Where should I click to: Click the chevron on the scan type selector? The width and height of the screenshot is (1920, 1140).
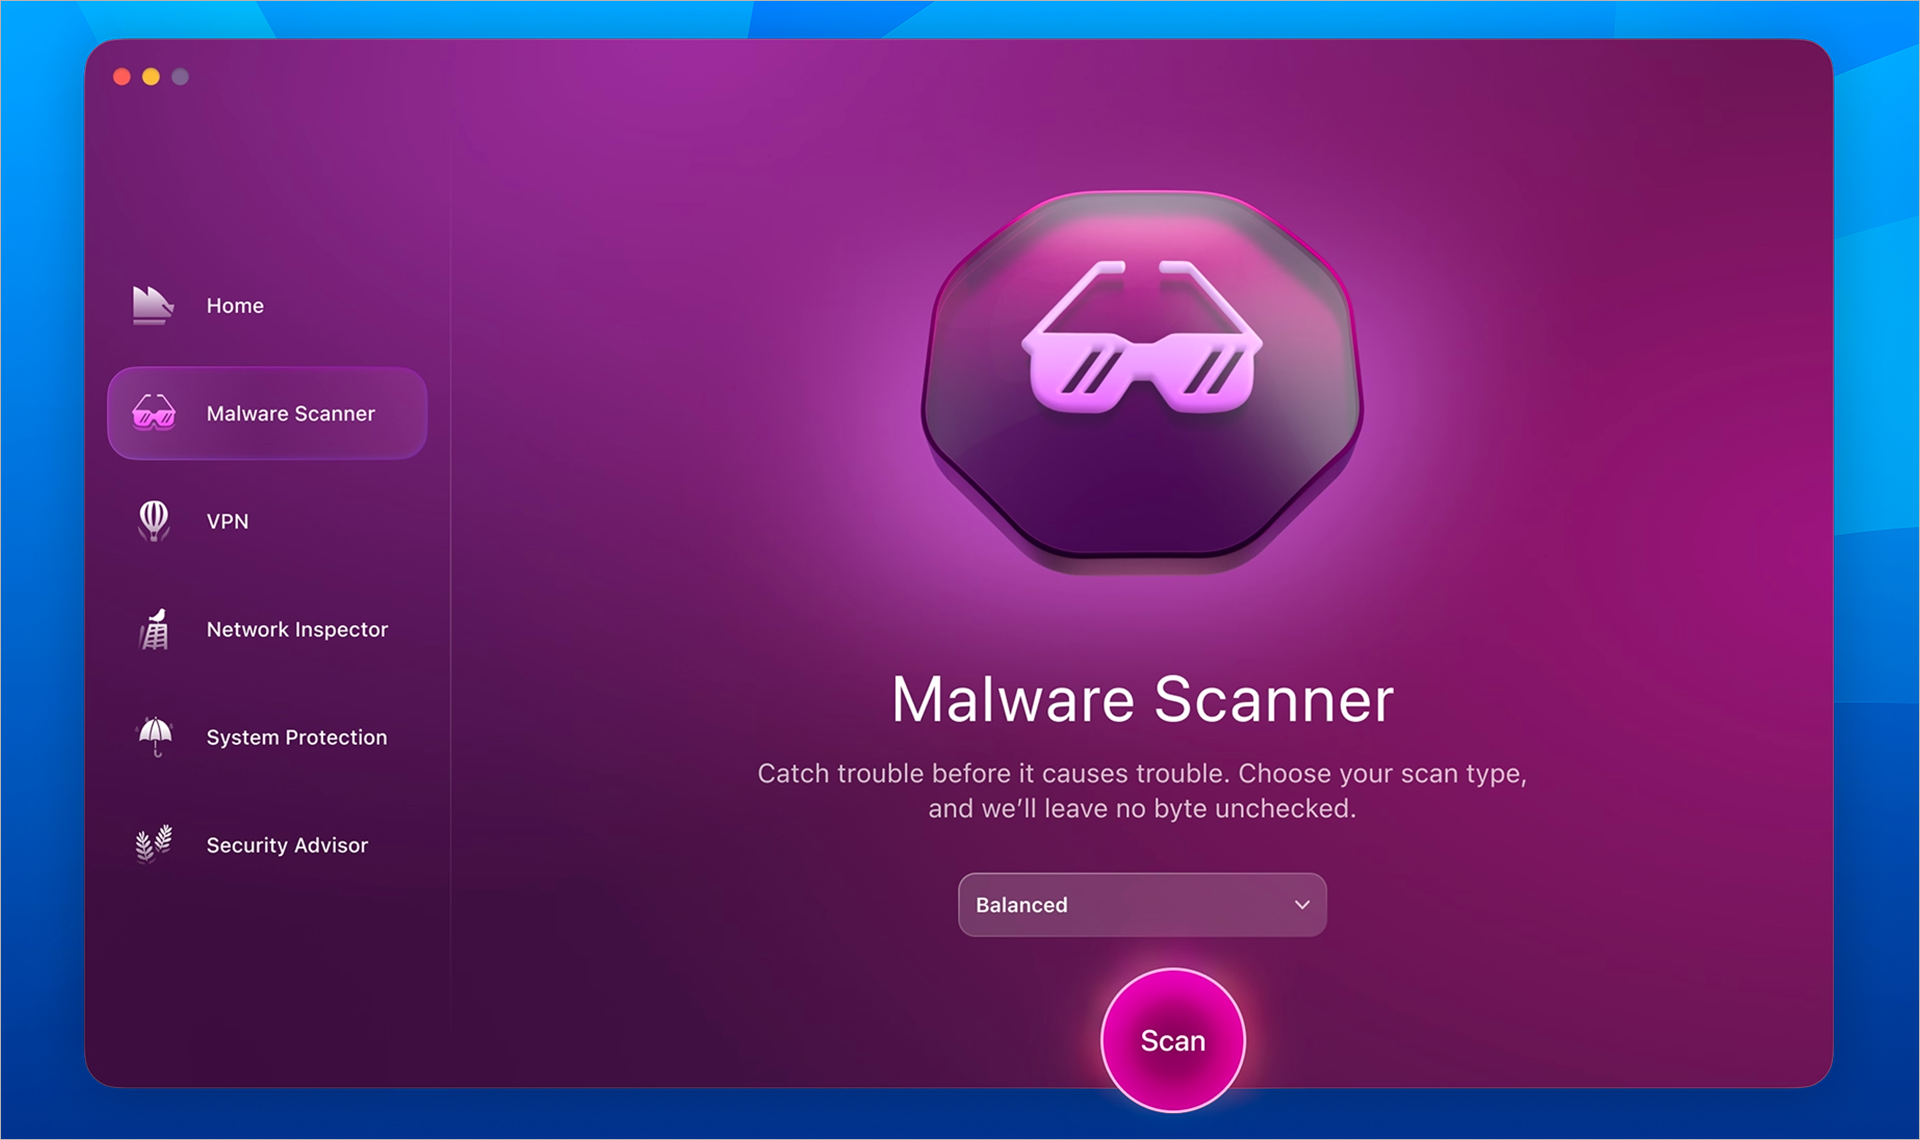pos(1300,904)
